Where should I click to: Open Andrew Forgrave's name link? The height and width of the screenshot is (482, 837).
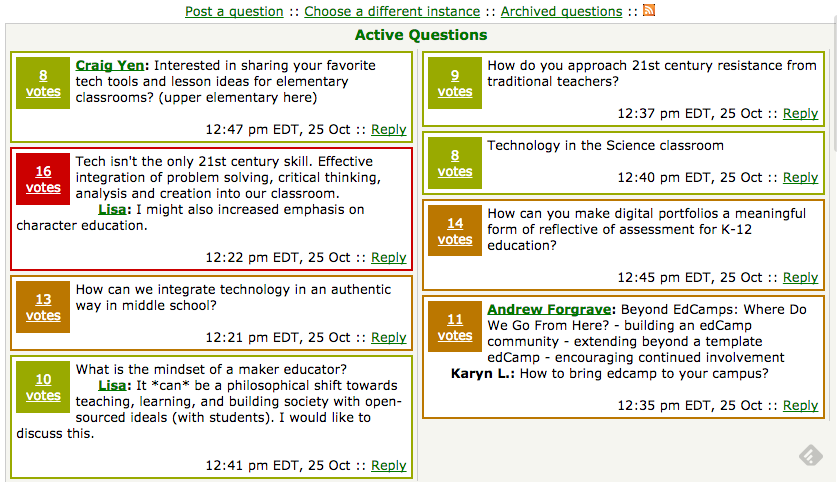[549, 309]
